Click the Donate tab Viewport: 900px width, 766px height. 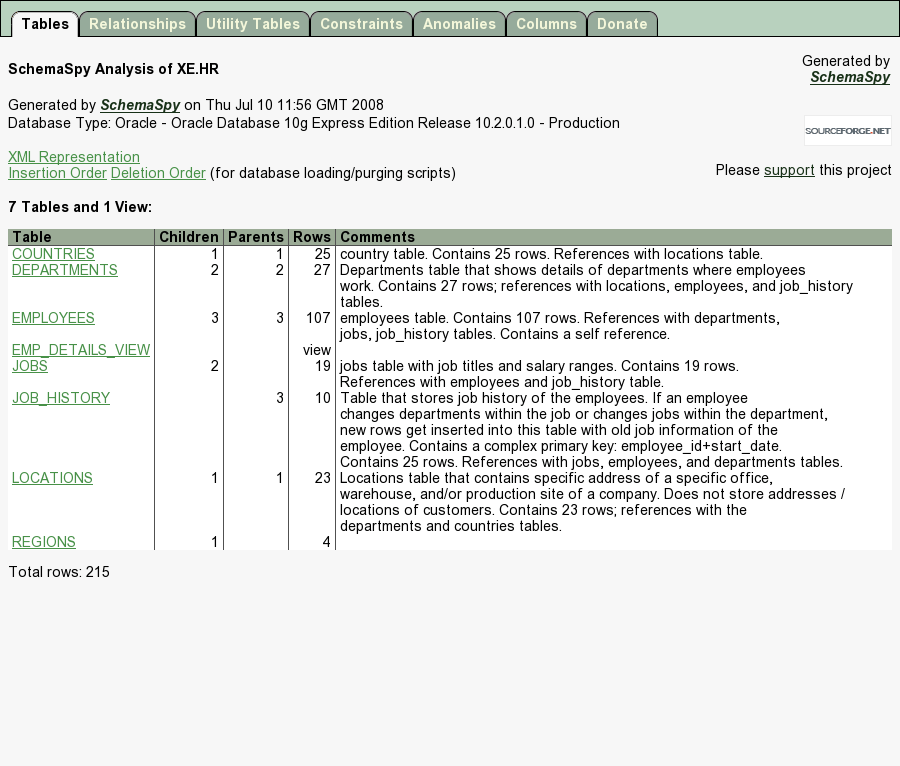pyautogui.click(x=622, y=24)
